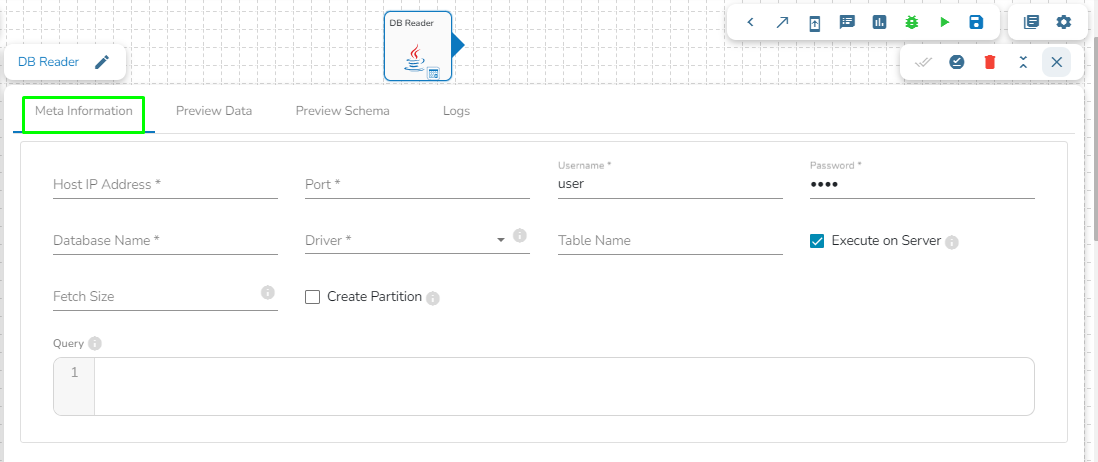Click the Host IP Address field

pos(165,185)
